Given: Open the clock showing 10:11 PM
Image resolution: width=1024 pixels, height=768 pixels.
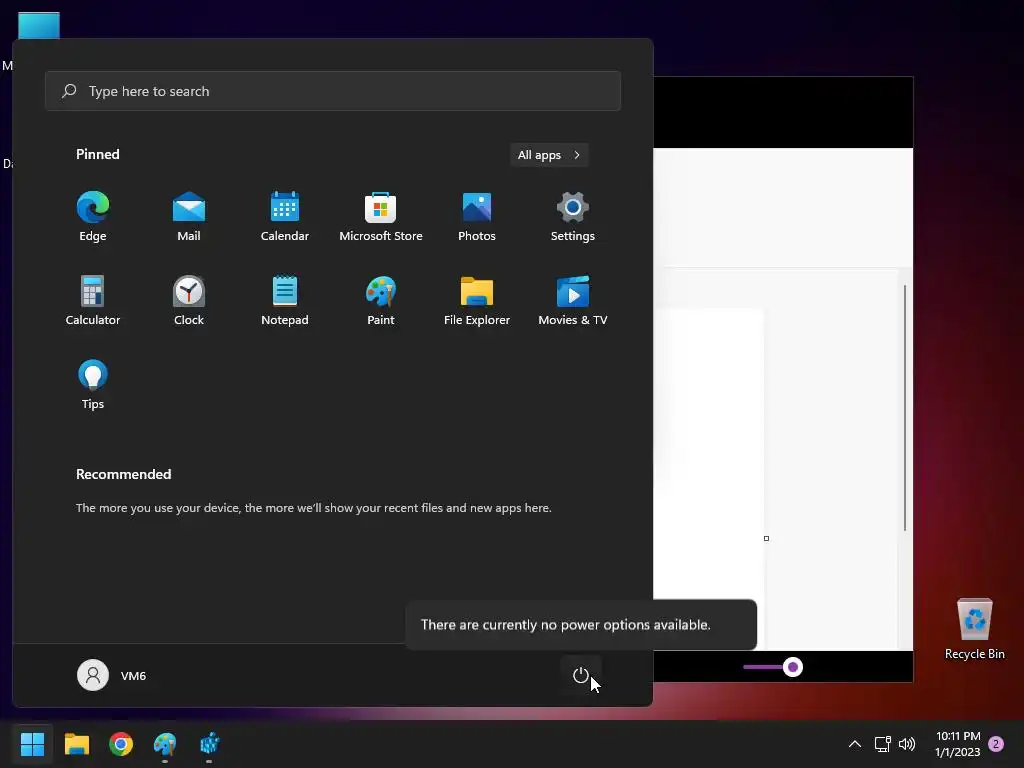Looking at the screenshot, I should click(x=958, y=744).
